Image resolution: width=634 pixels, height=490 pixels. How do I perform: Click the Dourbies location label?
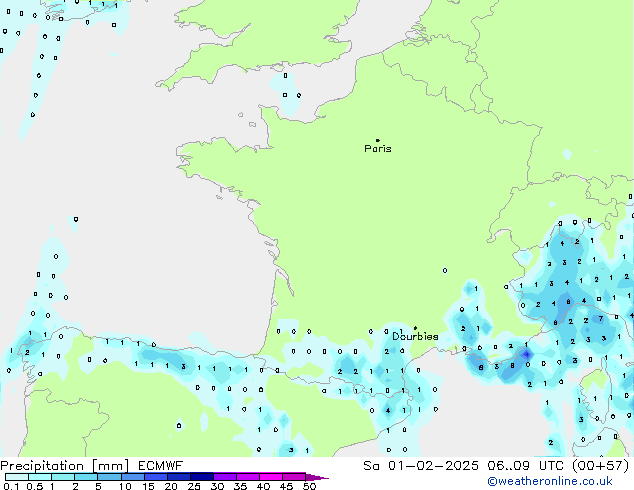tap(415, 336)
